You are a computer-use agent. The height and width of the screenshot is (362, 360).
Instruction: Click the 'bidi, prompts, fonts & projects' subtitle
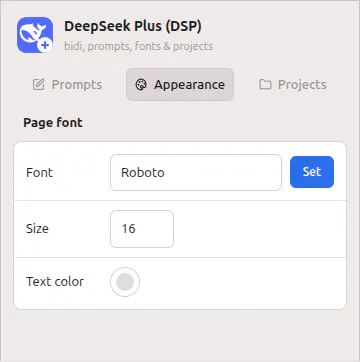[138, 46]
